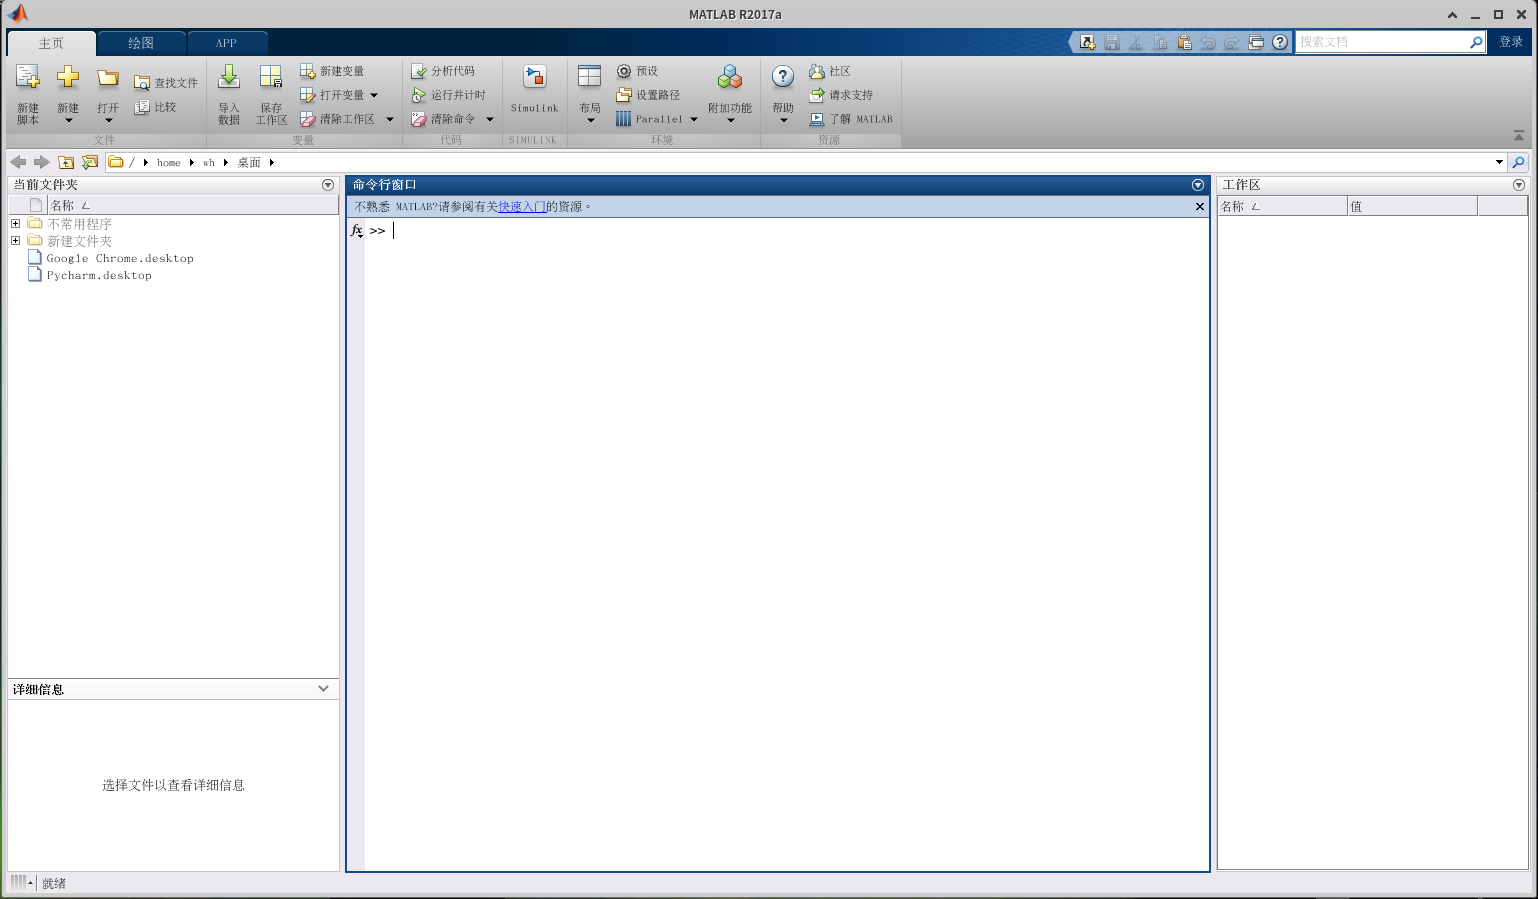Select Pycharm.desktop file
The image size is (1538, 899).
tap(99, 275)
